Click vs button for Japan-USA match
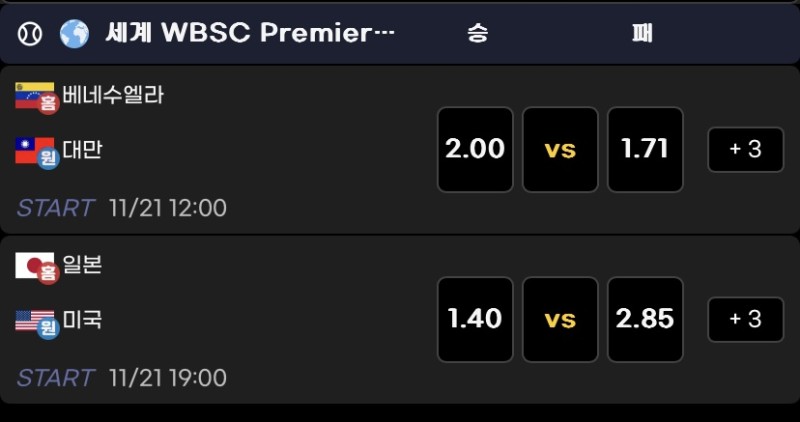 click(560, 319)
